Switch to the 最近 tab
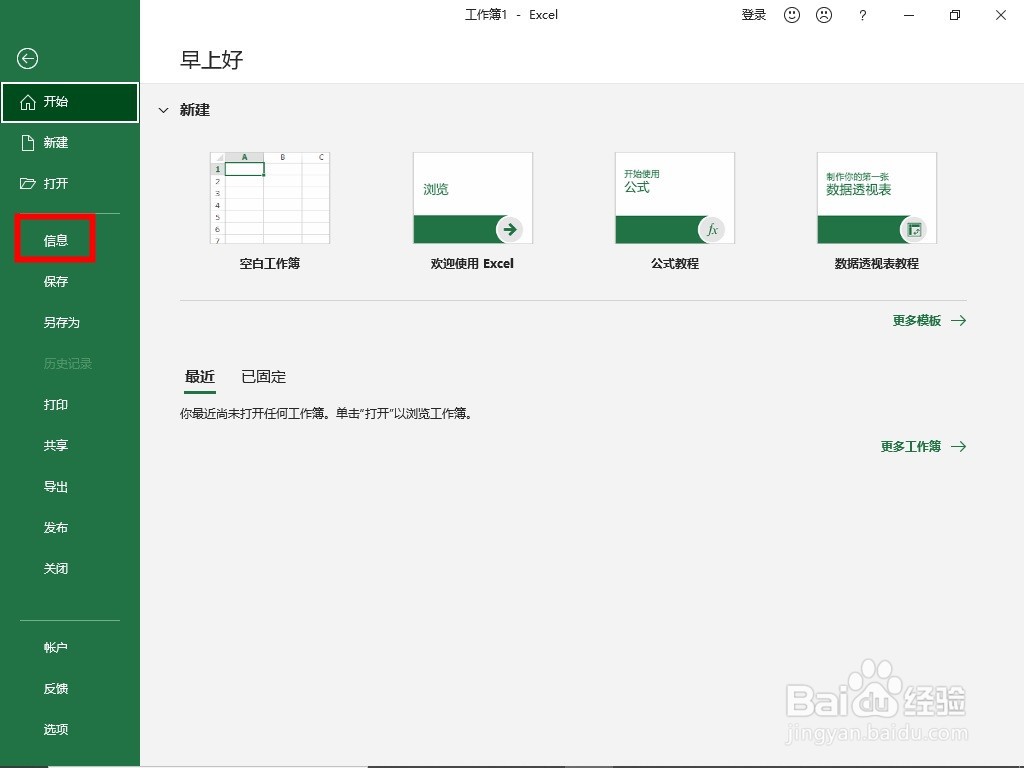Image resolution: width=1024 pixels, height=768 pixels. pos(200,377)
